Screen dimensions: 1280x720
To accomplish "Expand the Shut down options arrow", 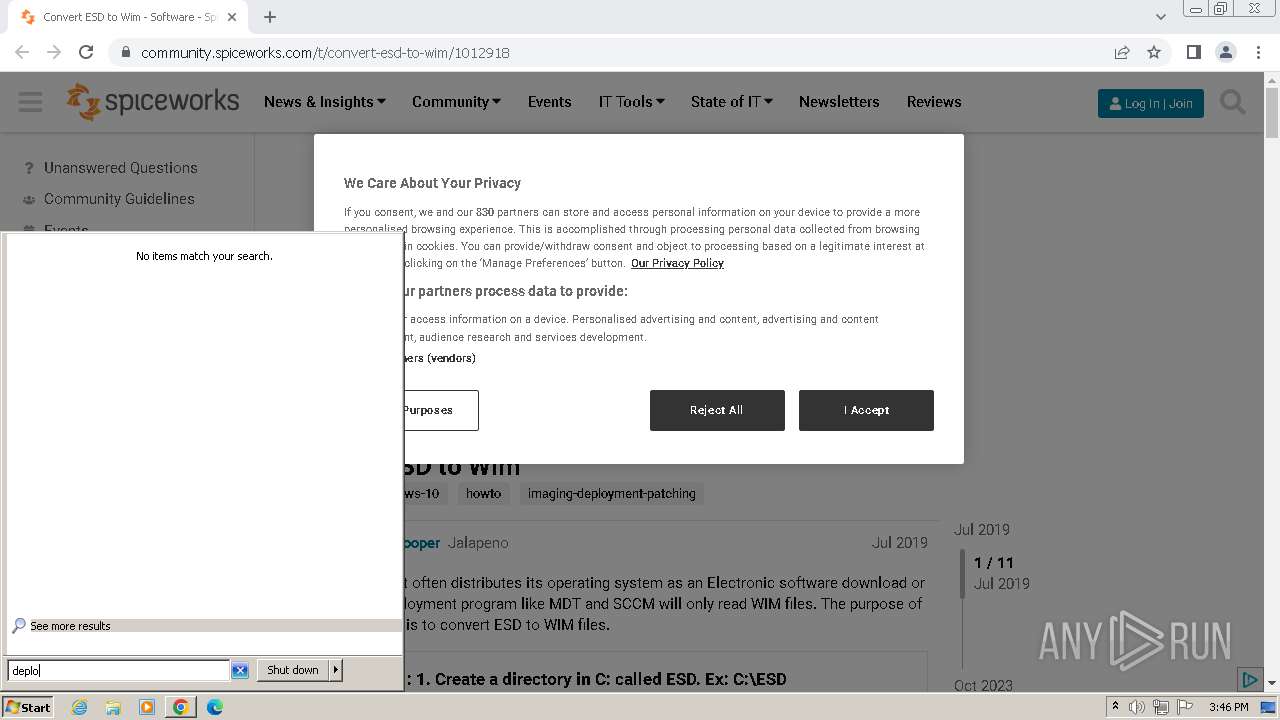I will click(336, 670).
